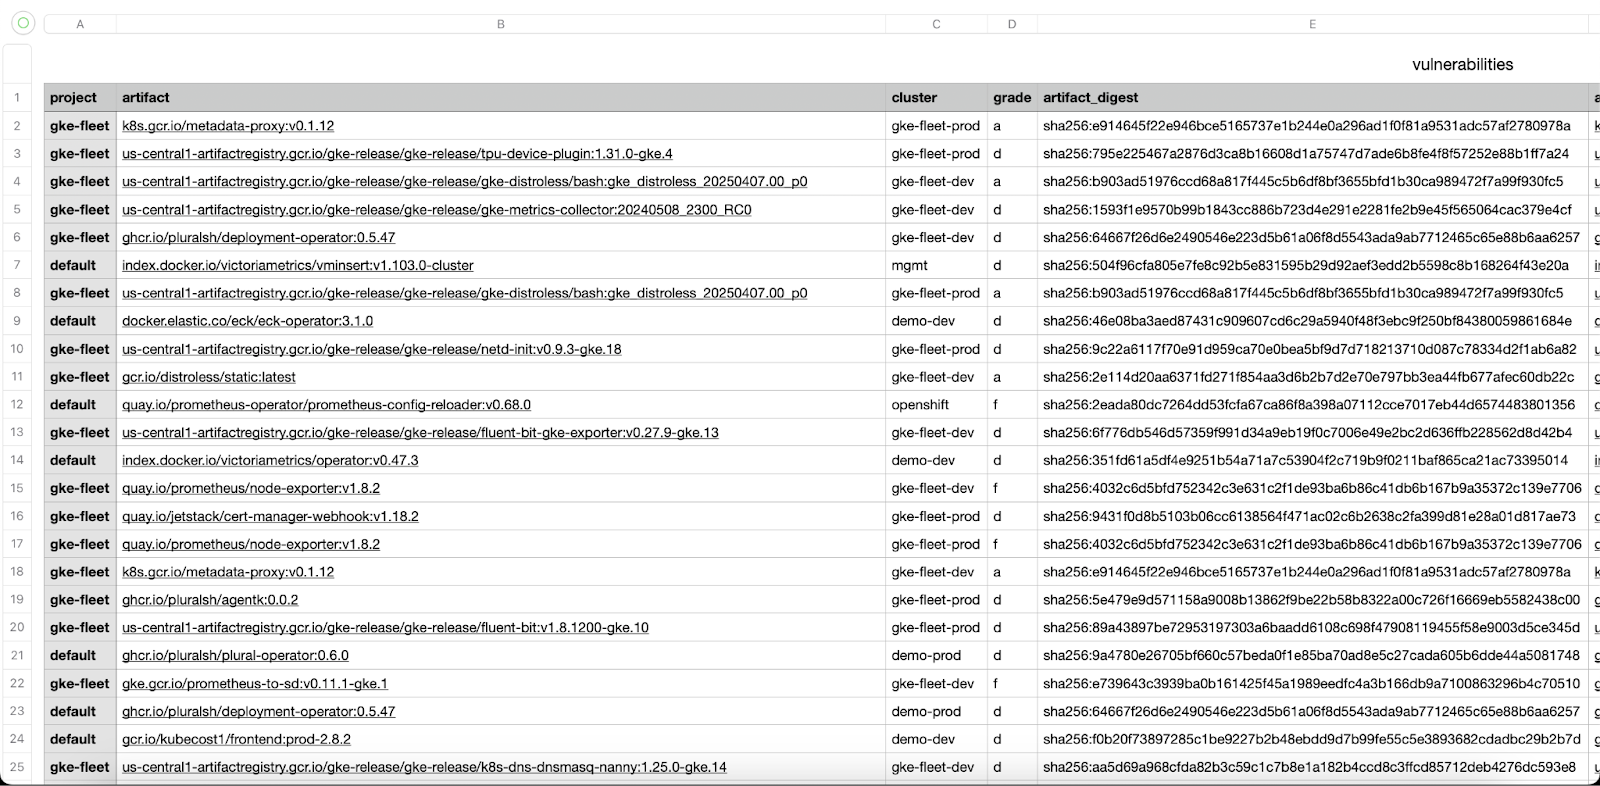Click digest cell starting sha256:9431f0d8b5103
Viewport: 1600px width, 786px height.
1312,517
